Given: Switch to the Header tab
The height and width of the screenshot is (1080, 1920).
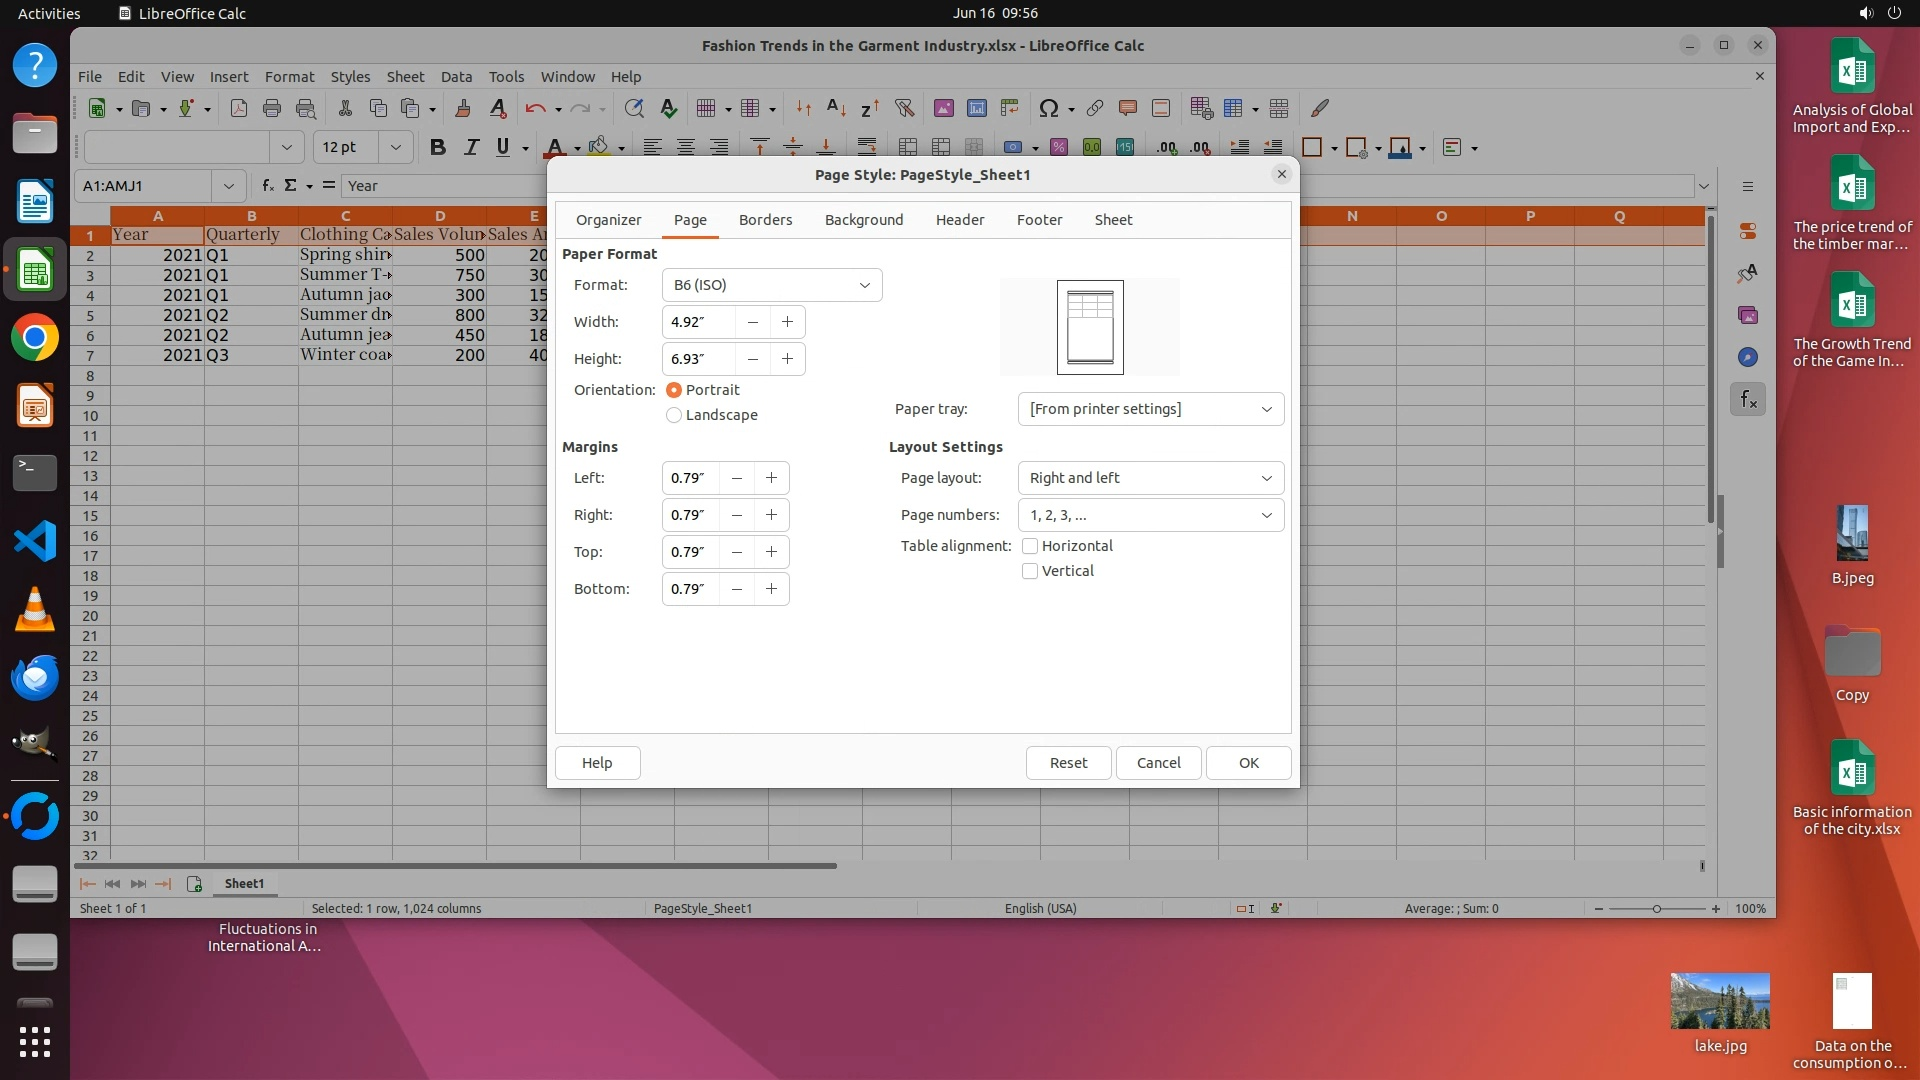Looking at the screenshot, I should tap(959, 220).
